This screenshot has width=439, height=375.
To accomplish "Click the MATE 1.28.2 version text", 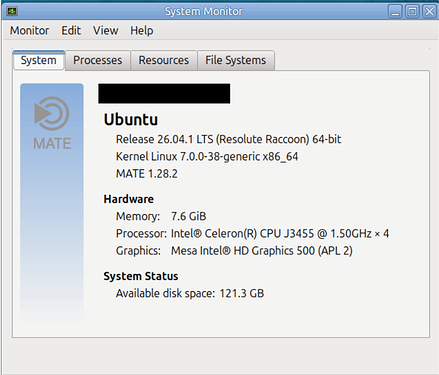I will [147, 174].
